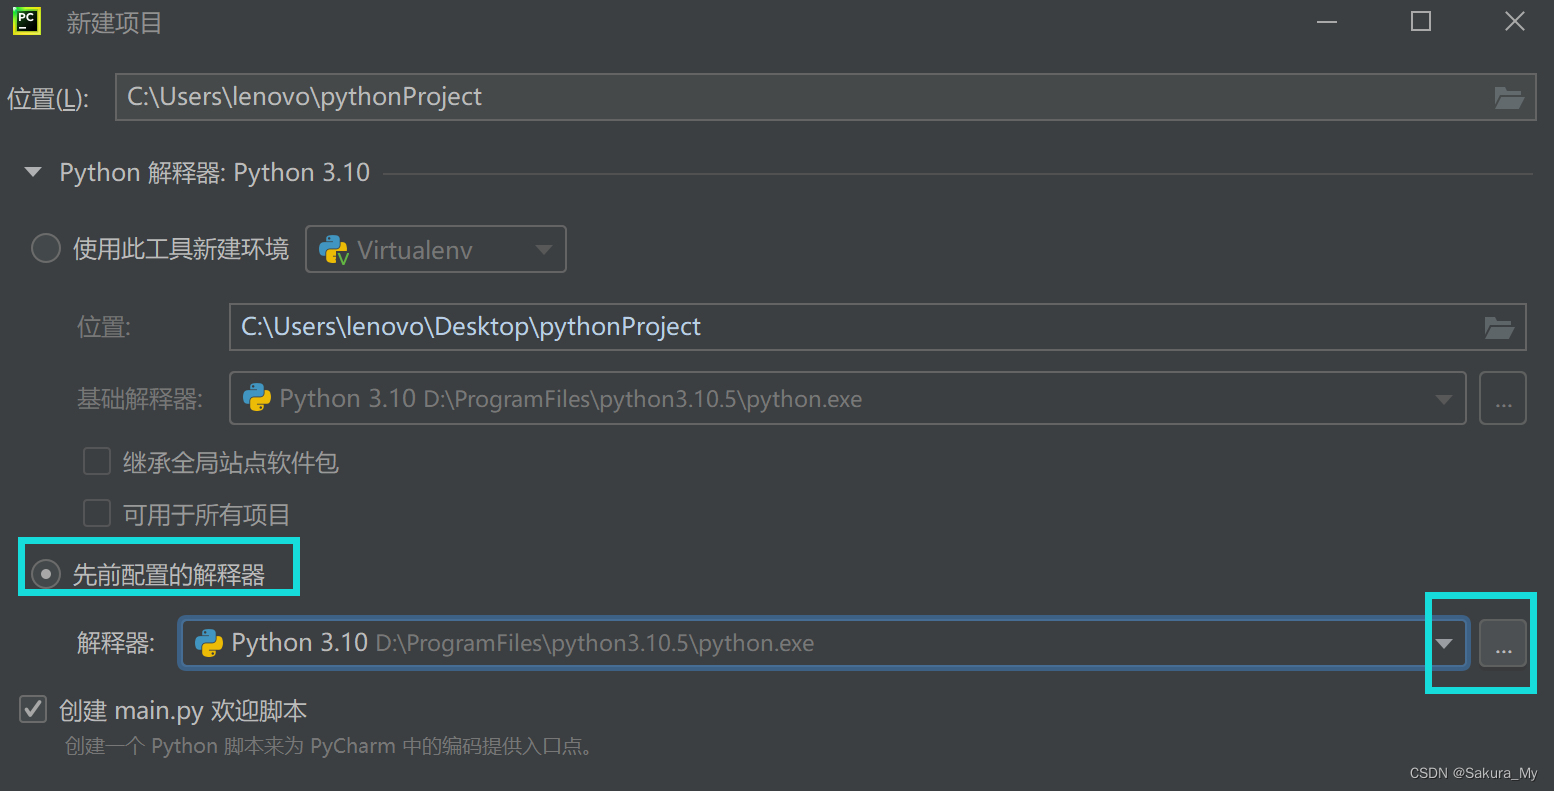
Task: Collapse the 'Python 解释器' section triangle
Action: (33, 172)
